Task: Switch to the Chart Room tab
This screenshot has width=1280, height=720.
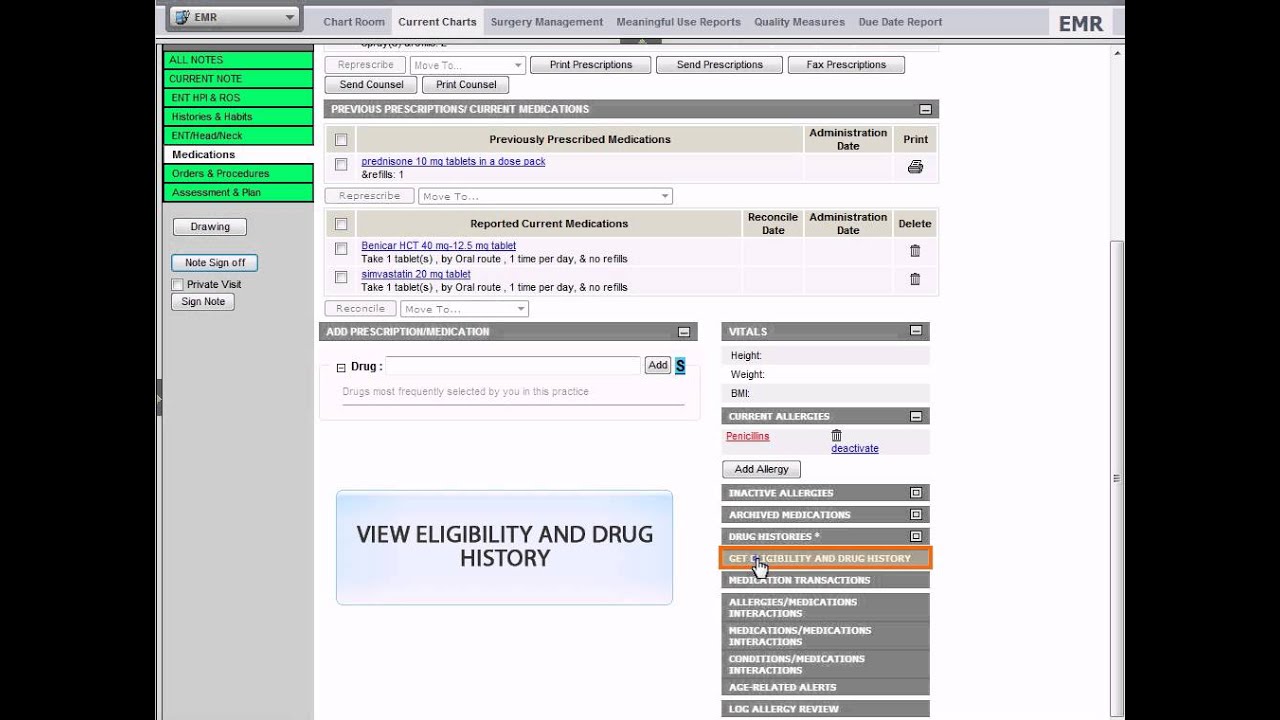Action: click(354, 22)
